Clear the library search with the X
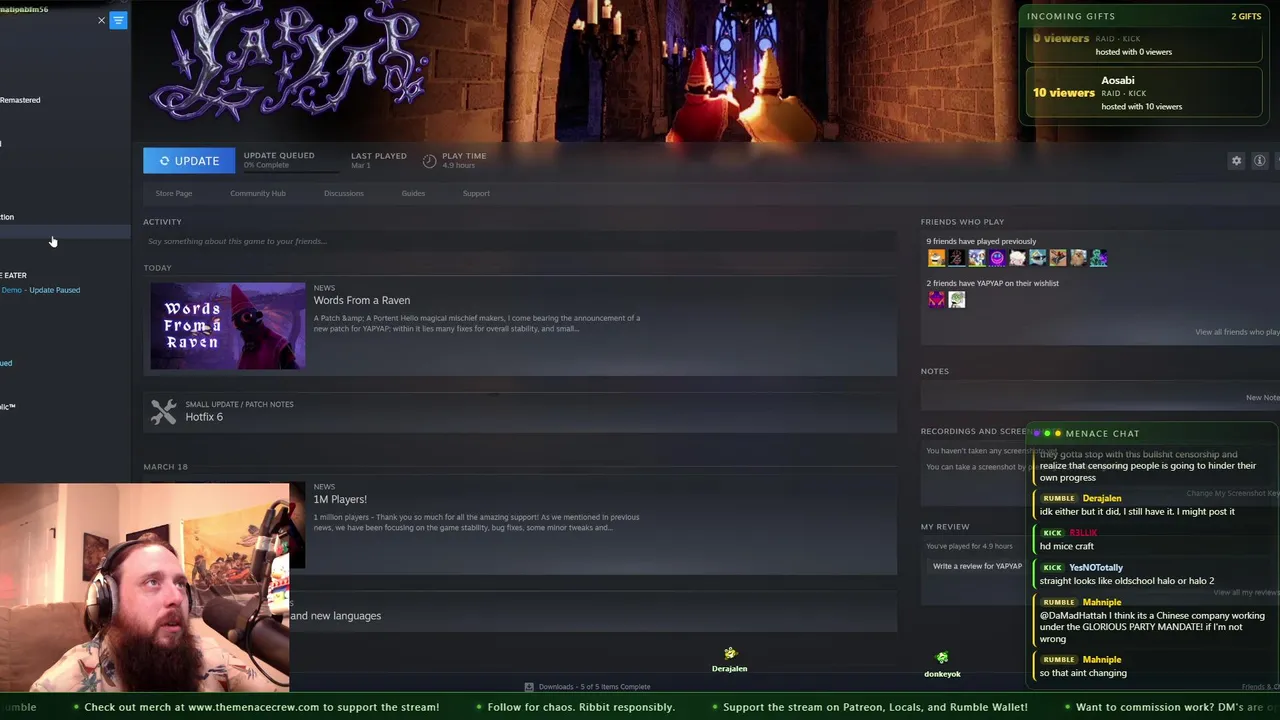This screenshot has width=1280, height=720. (101, 20)
